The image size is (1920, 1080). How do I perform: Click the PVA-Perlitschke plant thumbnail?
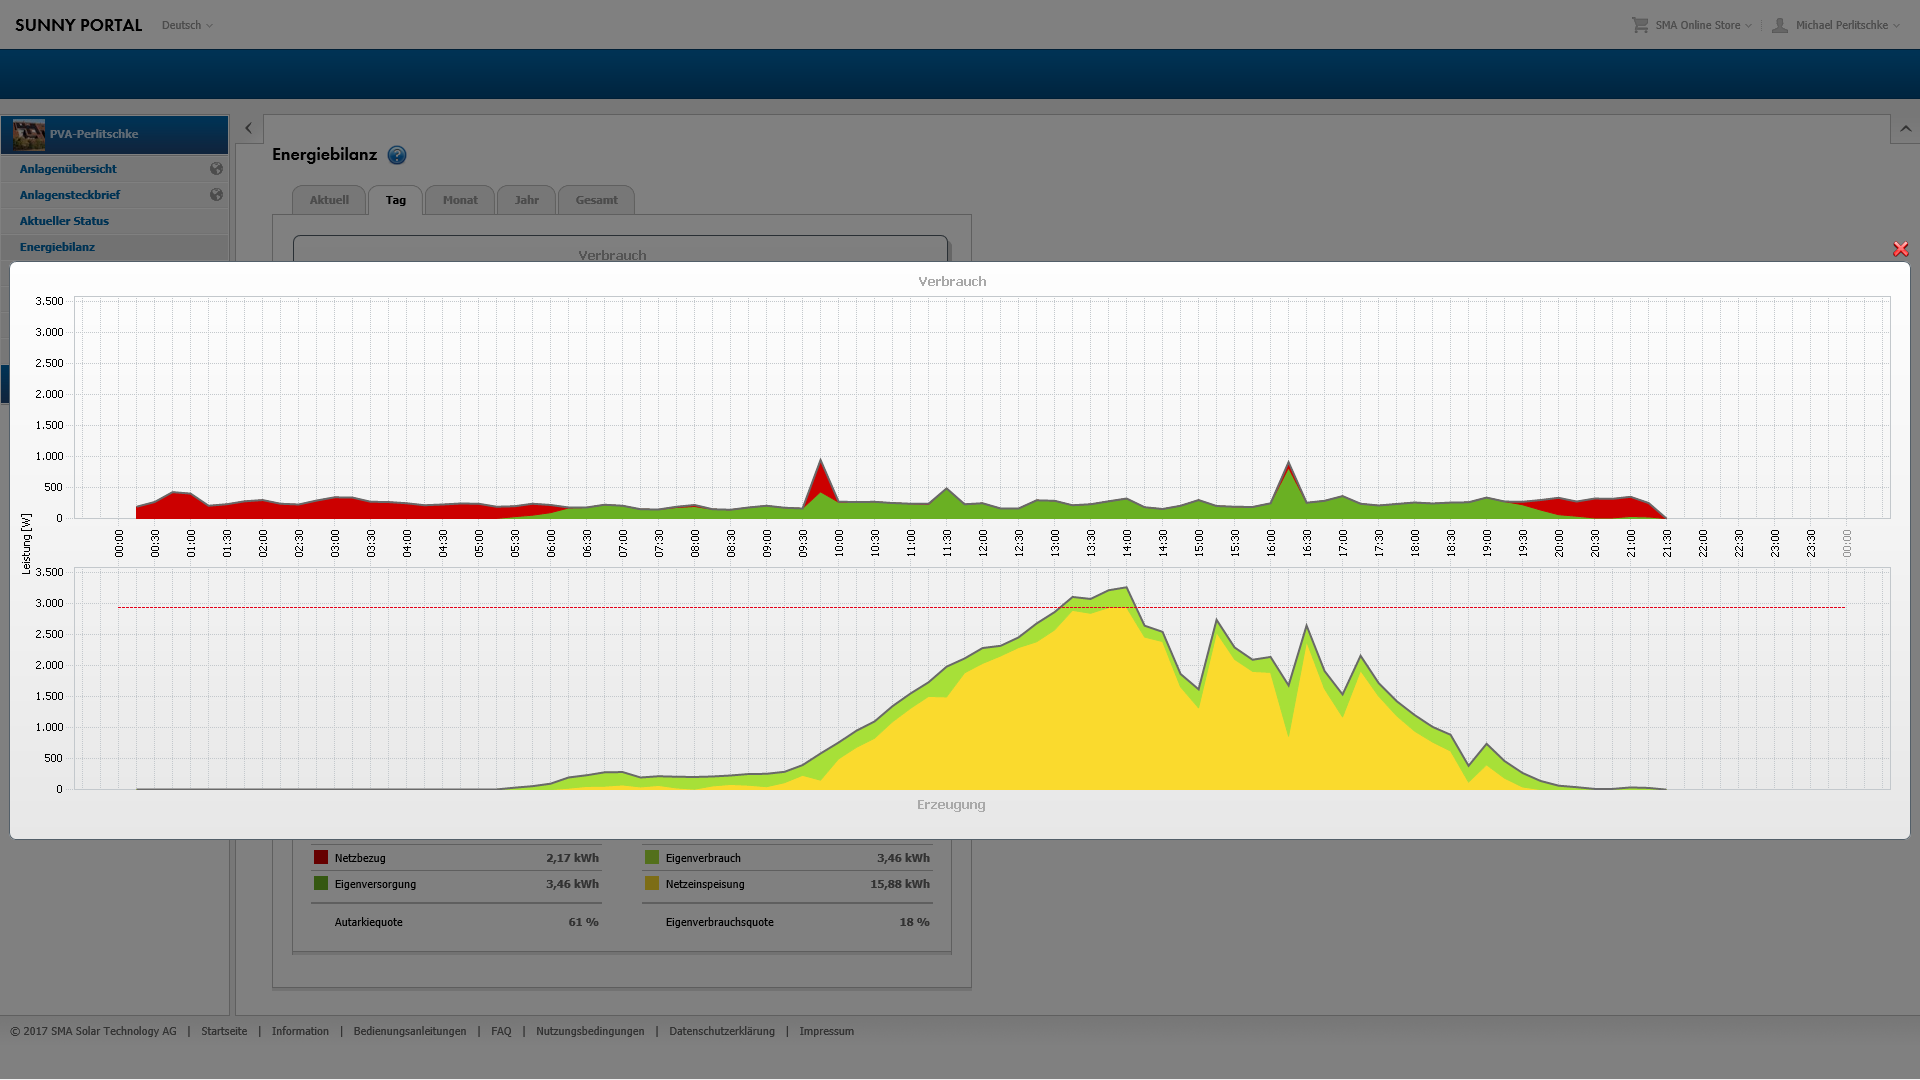pyautogui.click(x=29, y=134)
